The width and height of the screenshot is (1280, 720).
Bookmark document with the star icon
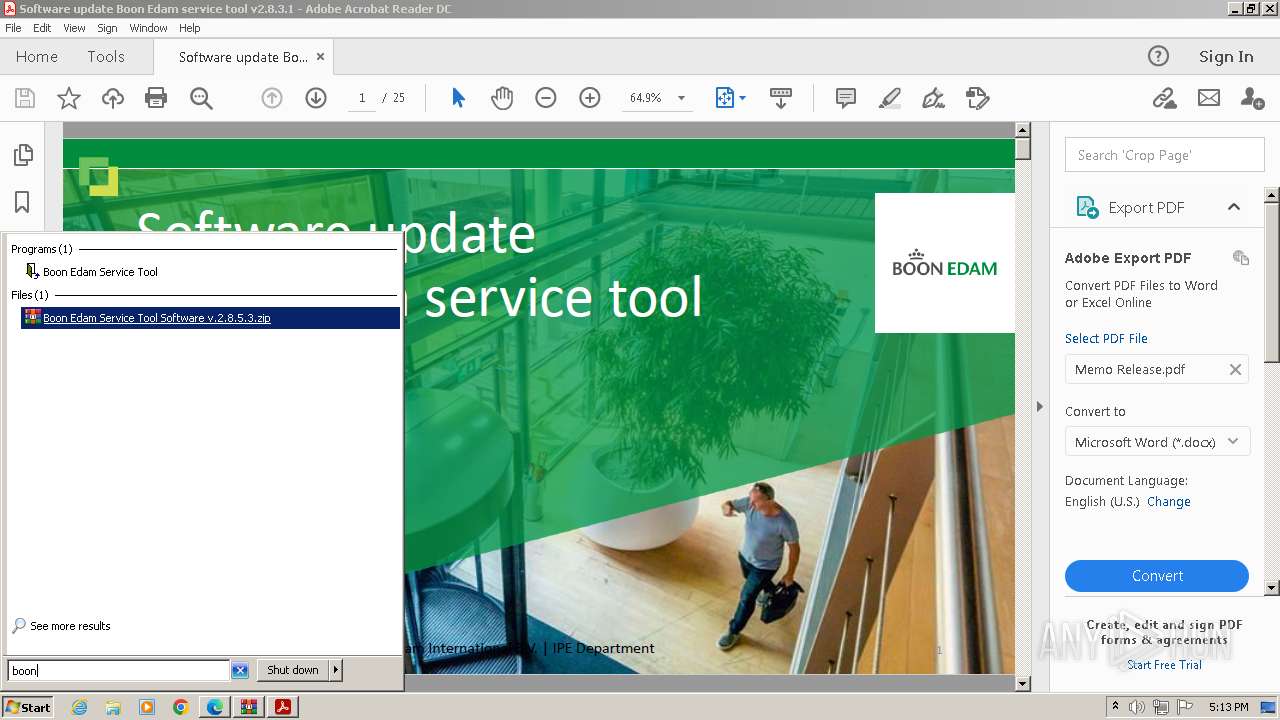[69, 98]
